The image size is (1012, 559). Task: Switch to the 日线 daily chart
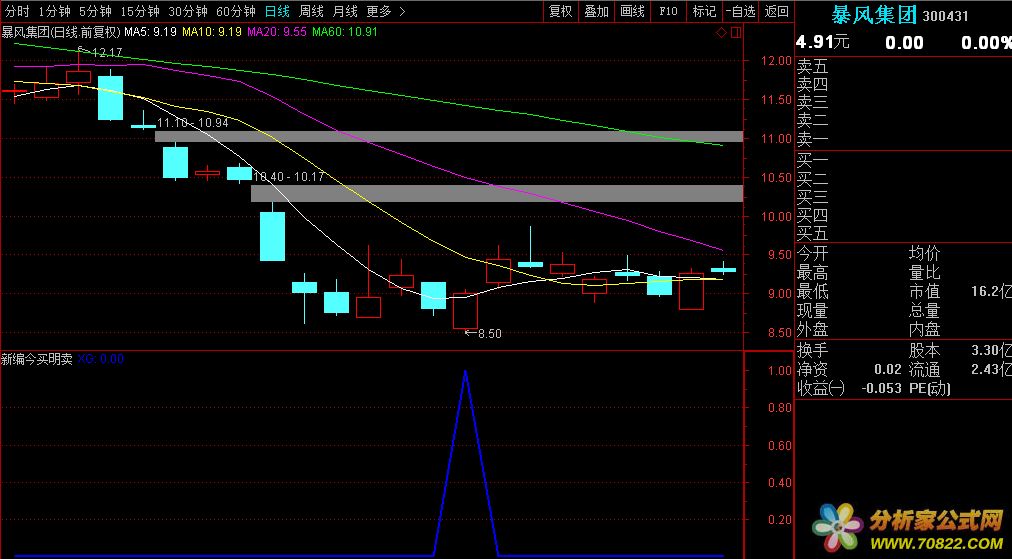pos(278,11)
